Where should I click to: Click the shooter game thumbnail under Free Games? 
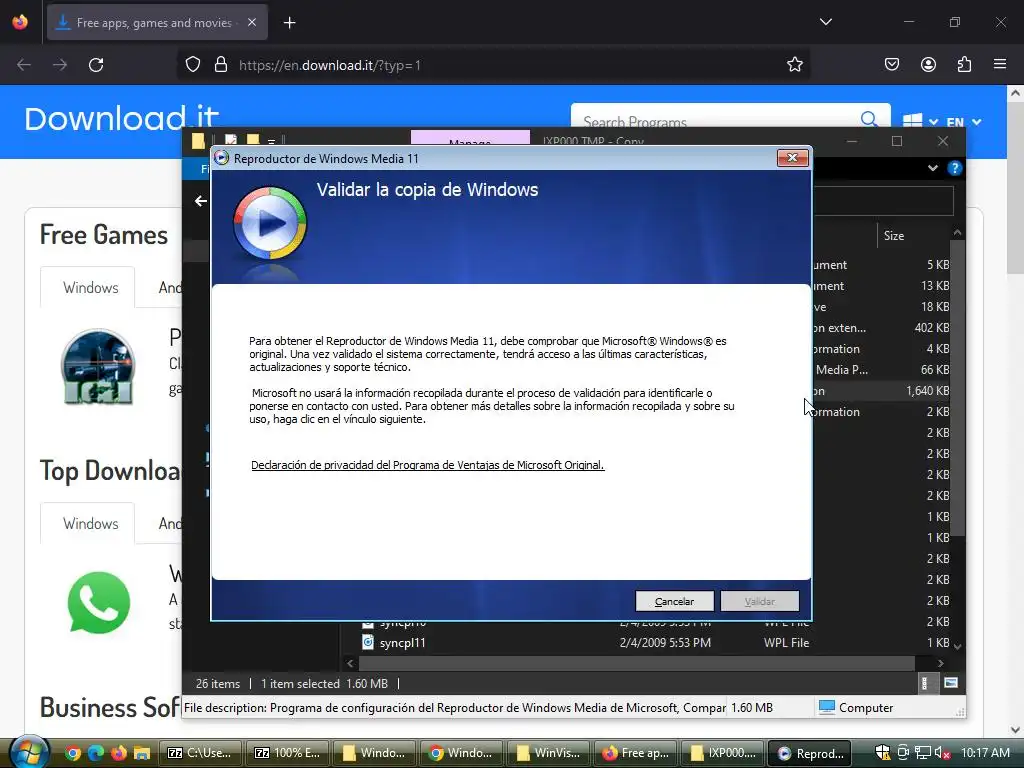98,367
